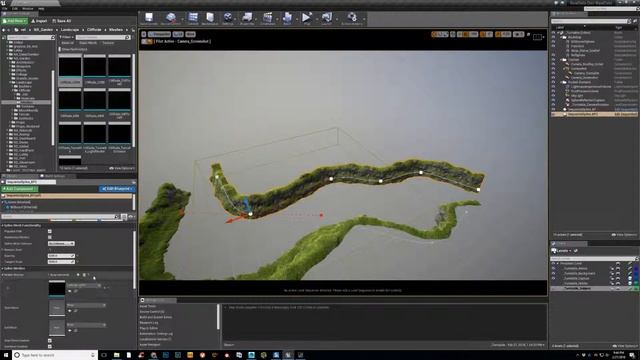
Task: Open the Marketplace toolbar icon
Action: pos(210,18)
